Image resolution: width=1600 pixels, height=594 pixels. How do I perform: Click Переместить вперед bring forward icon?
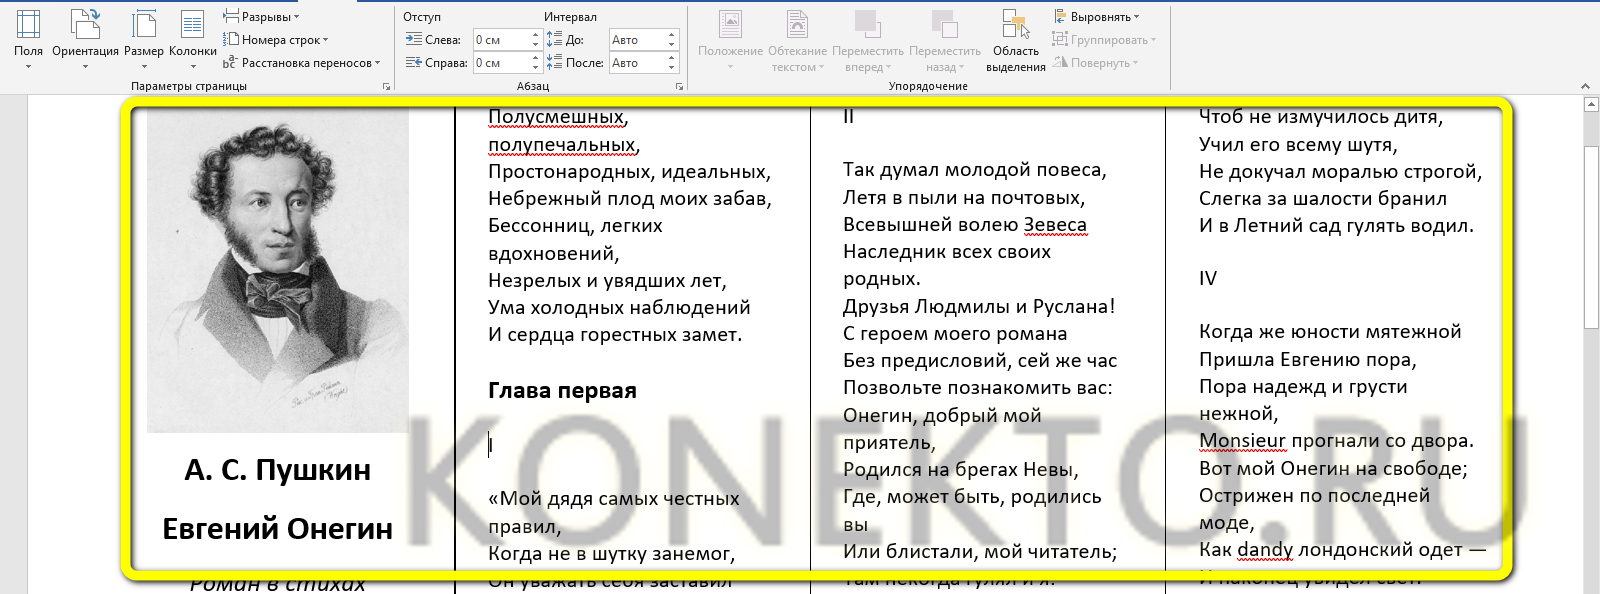[x=867, y=24]
